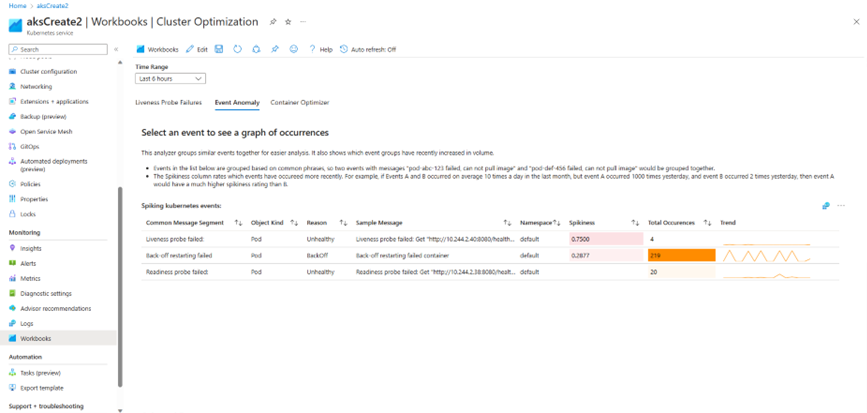
Task: Toggle Auto refresh: Off
Action: (x=368, y=49)
